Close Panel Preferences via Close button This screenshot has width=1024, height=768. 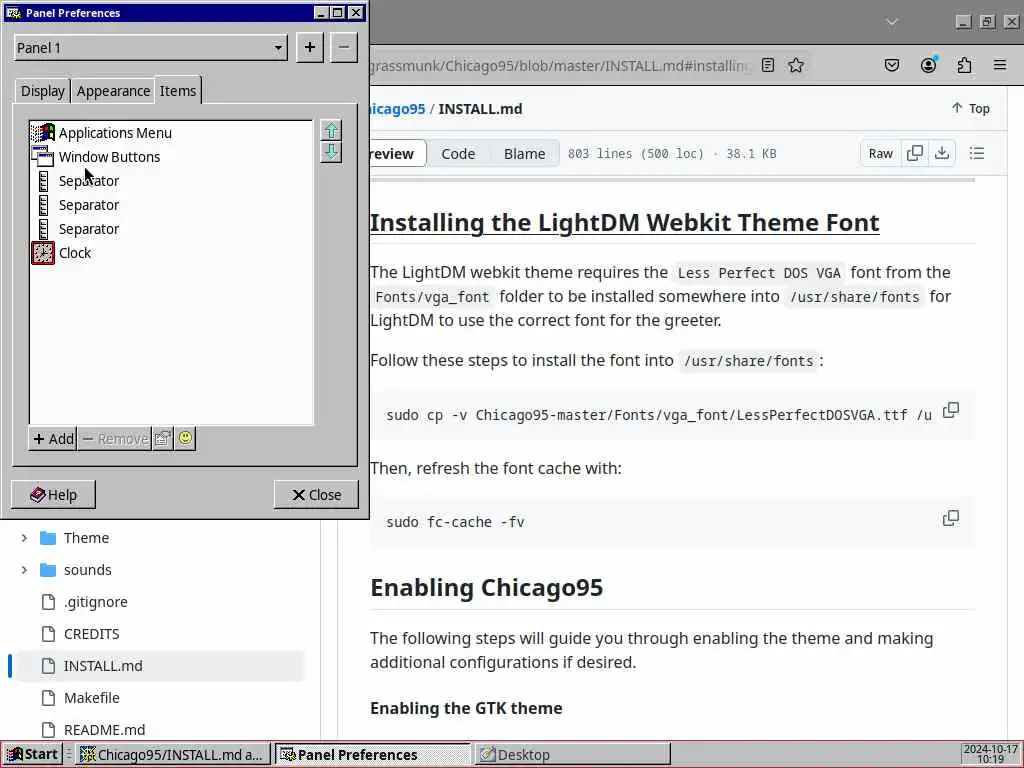(x=316, y=495)
